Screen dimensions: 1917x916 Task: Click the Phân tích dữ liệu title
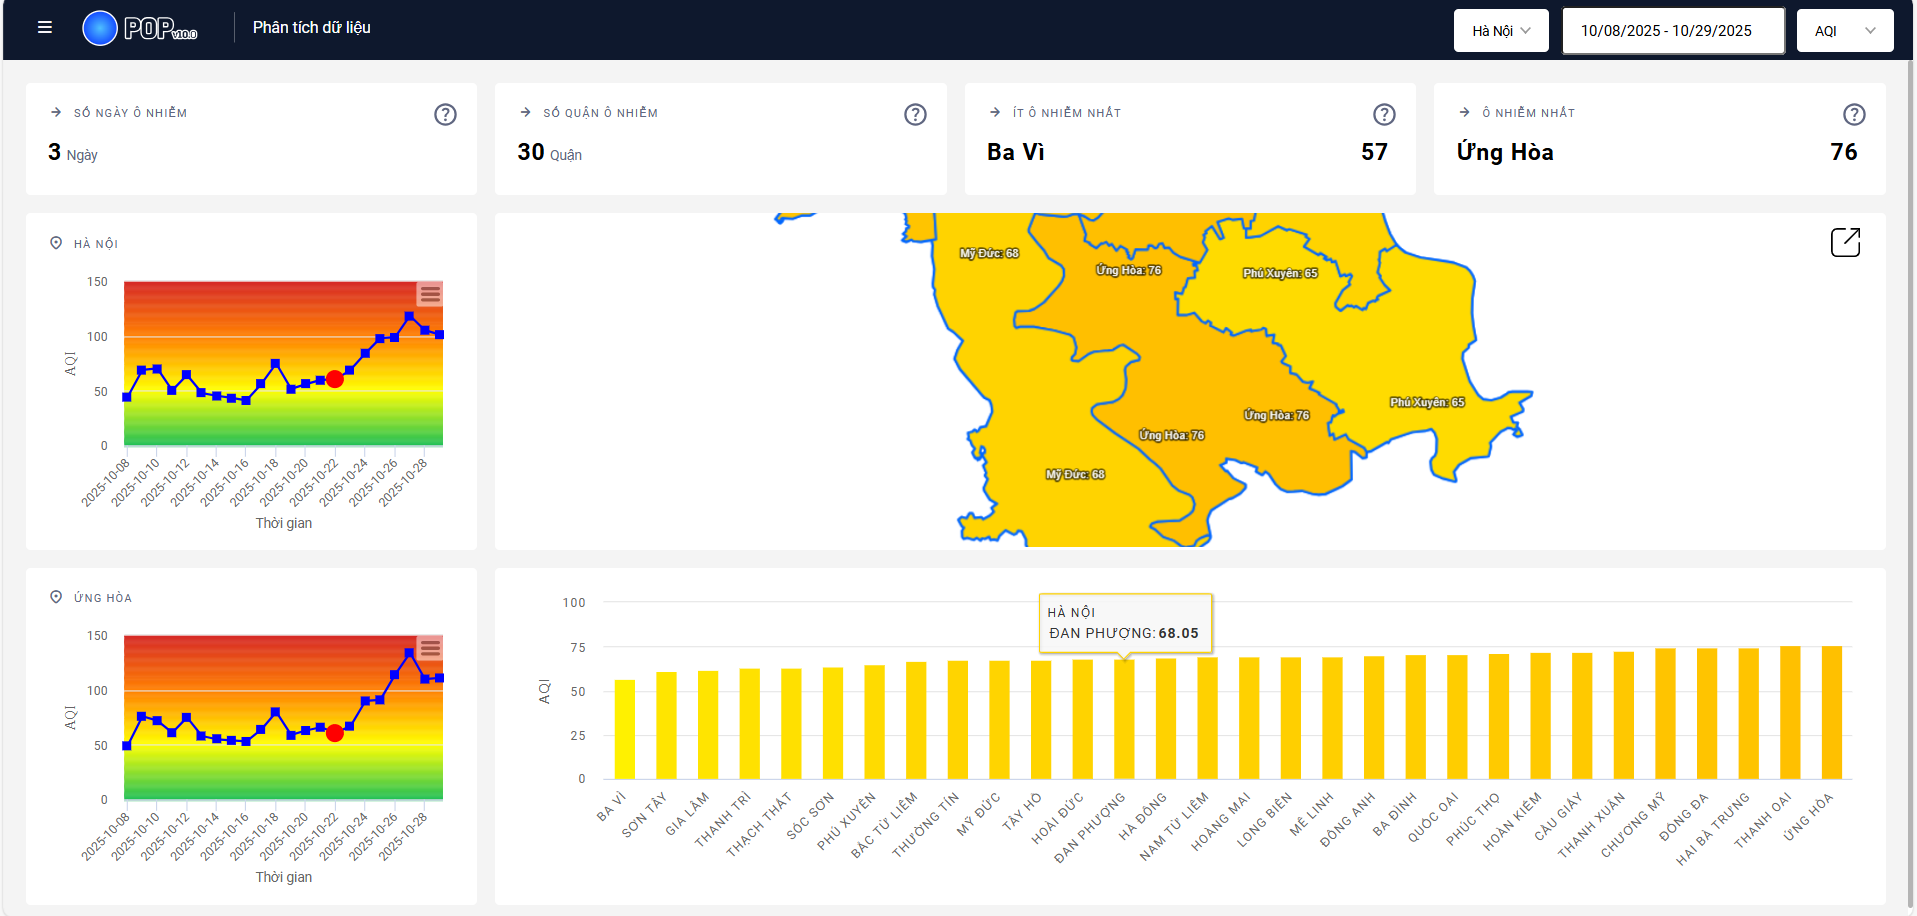pyautogui.click(x=311, y=28)
